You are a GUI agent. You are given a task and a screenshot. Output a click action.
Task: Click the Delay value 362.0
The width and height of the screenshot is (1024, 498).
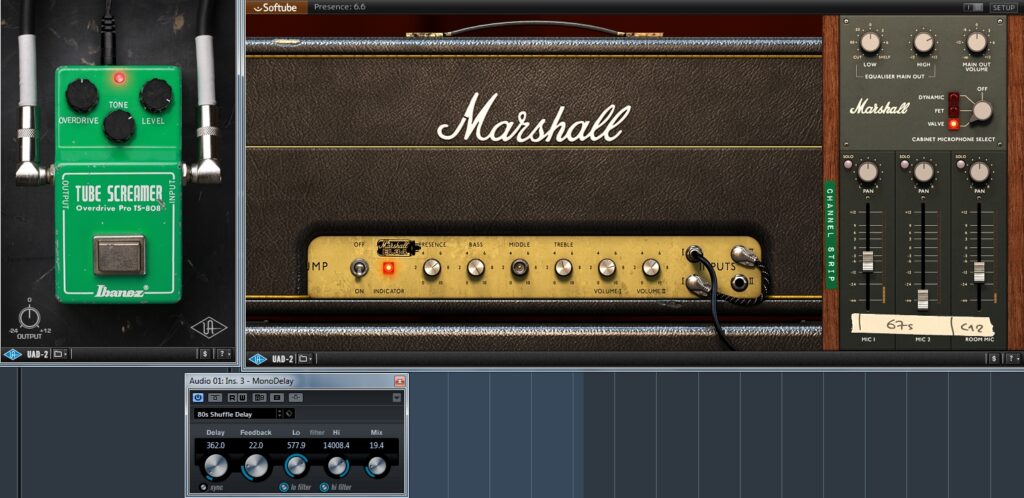pos(216,446)
